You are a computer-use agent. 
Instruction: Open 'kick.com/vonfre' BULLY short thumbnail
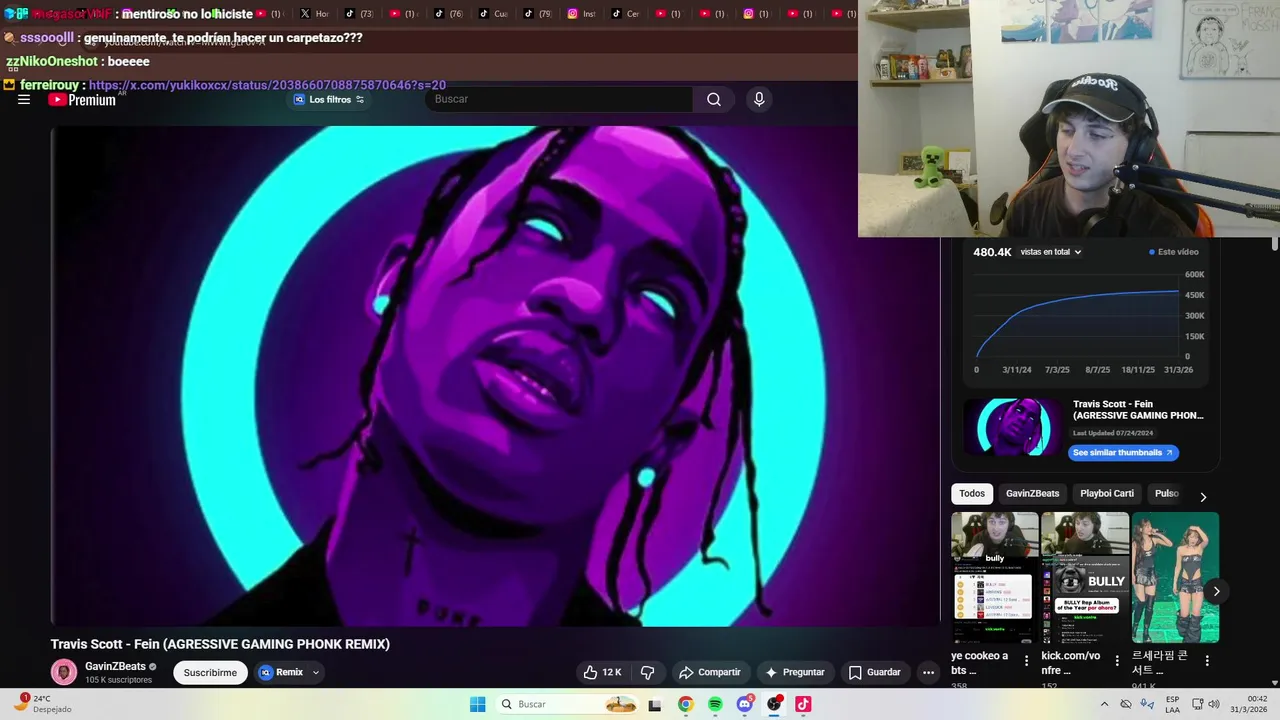tap(1085, 578)
